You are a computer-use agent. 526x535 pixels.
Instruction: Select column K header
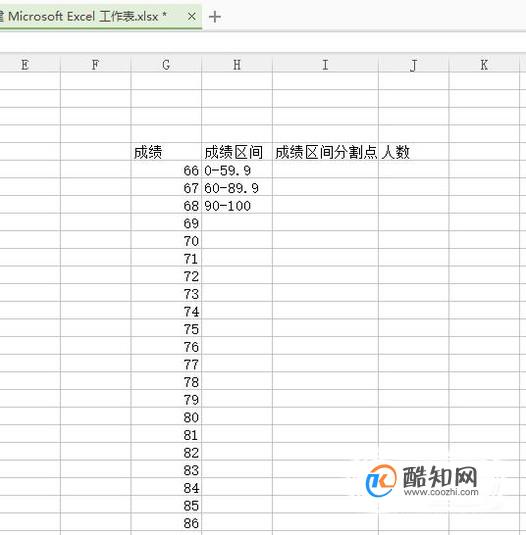click(x=484, y=64)
